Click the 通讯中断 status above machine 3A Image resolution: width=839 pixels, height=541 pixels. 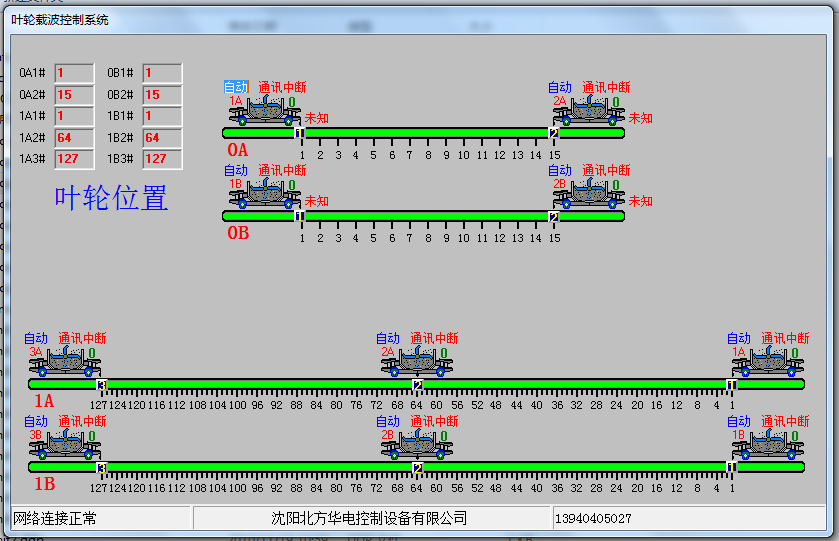[x=82, y=338]
